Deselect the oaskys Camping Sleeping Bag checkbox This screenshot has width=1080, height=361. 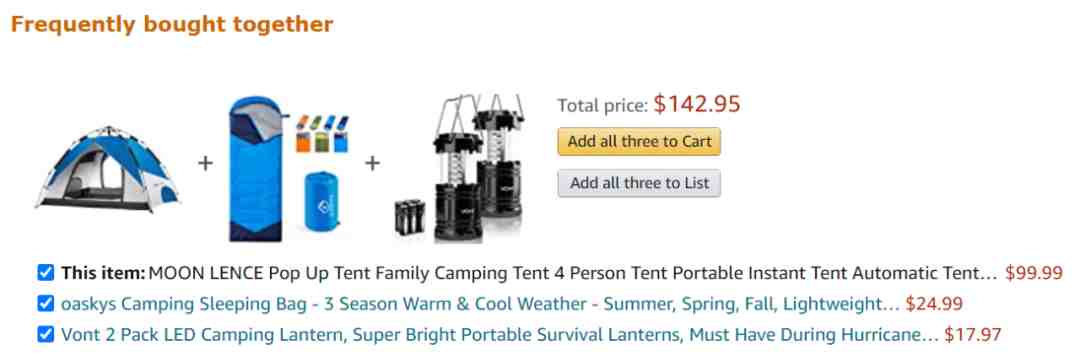click(x=45, y=304)
